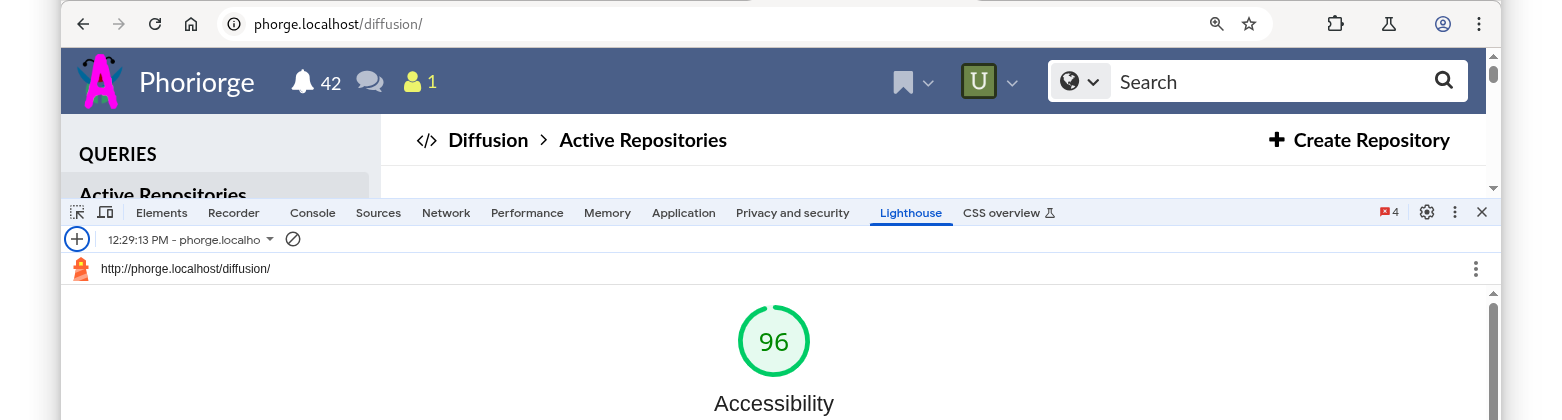Click the search magnifier button
The height and width of the screenshot is (420, 1562).
click(1443, 81)
